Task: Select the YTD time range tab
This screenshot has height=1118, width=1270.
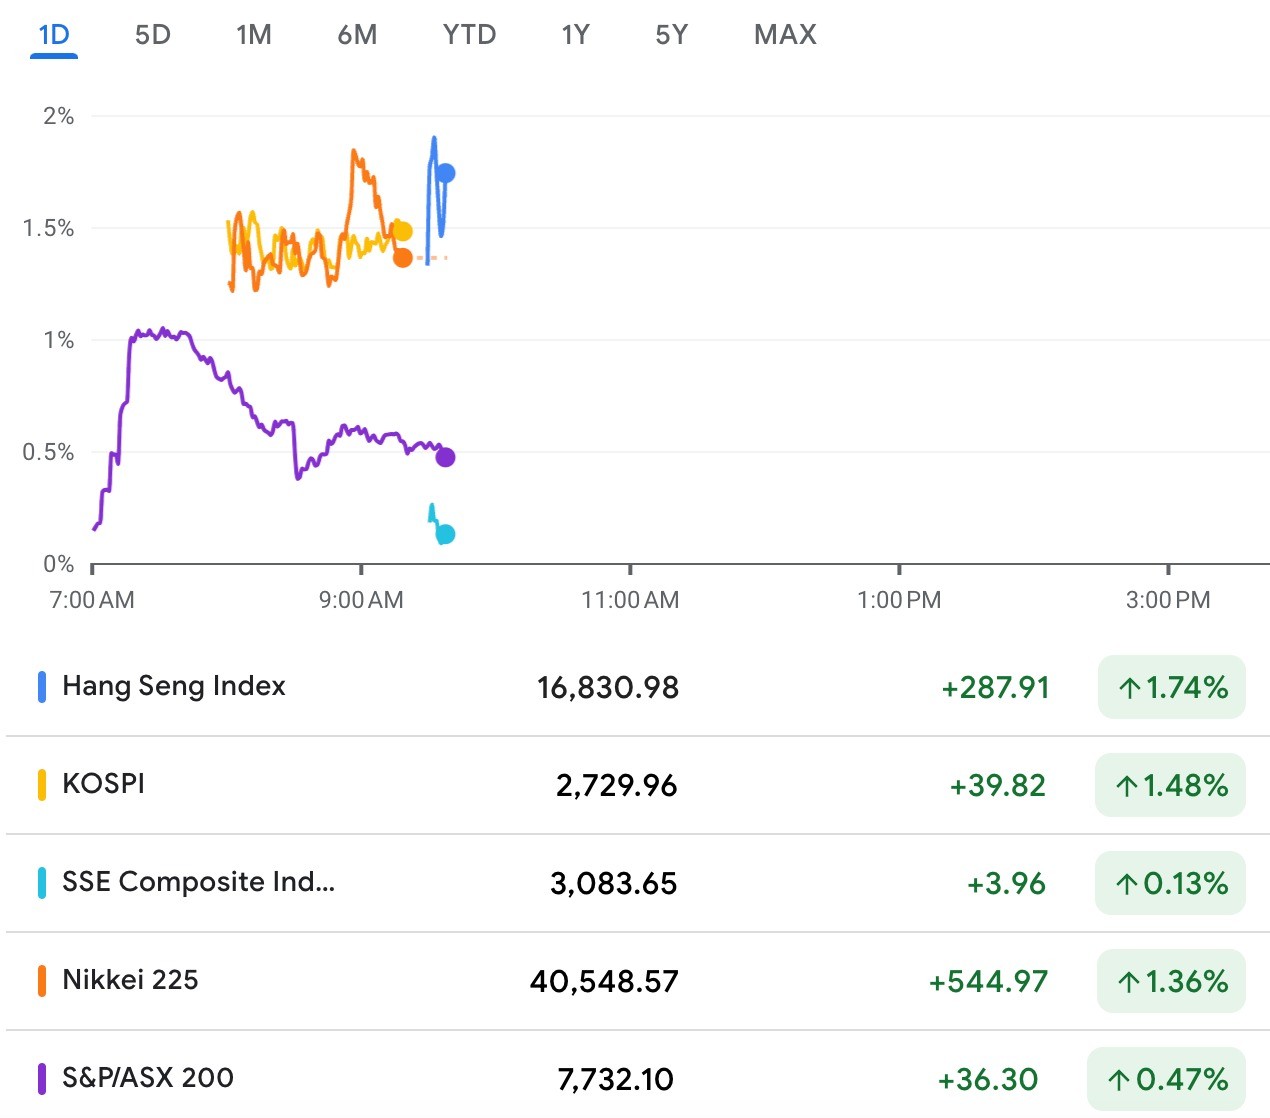Action: coord(469,35)
